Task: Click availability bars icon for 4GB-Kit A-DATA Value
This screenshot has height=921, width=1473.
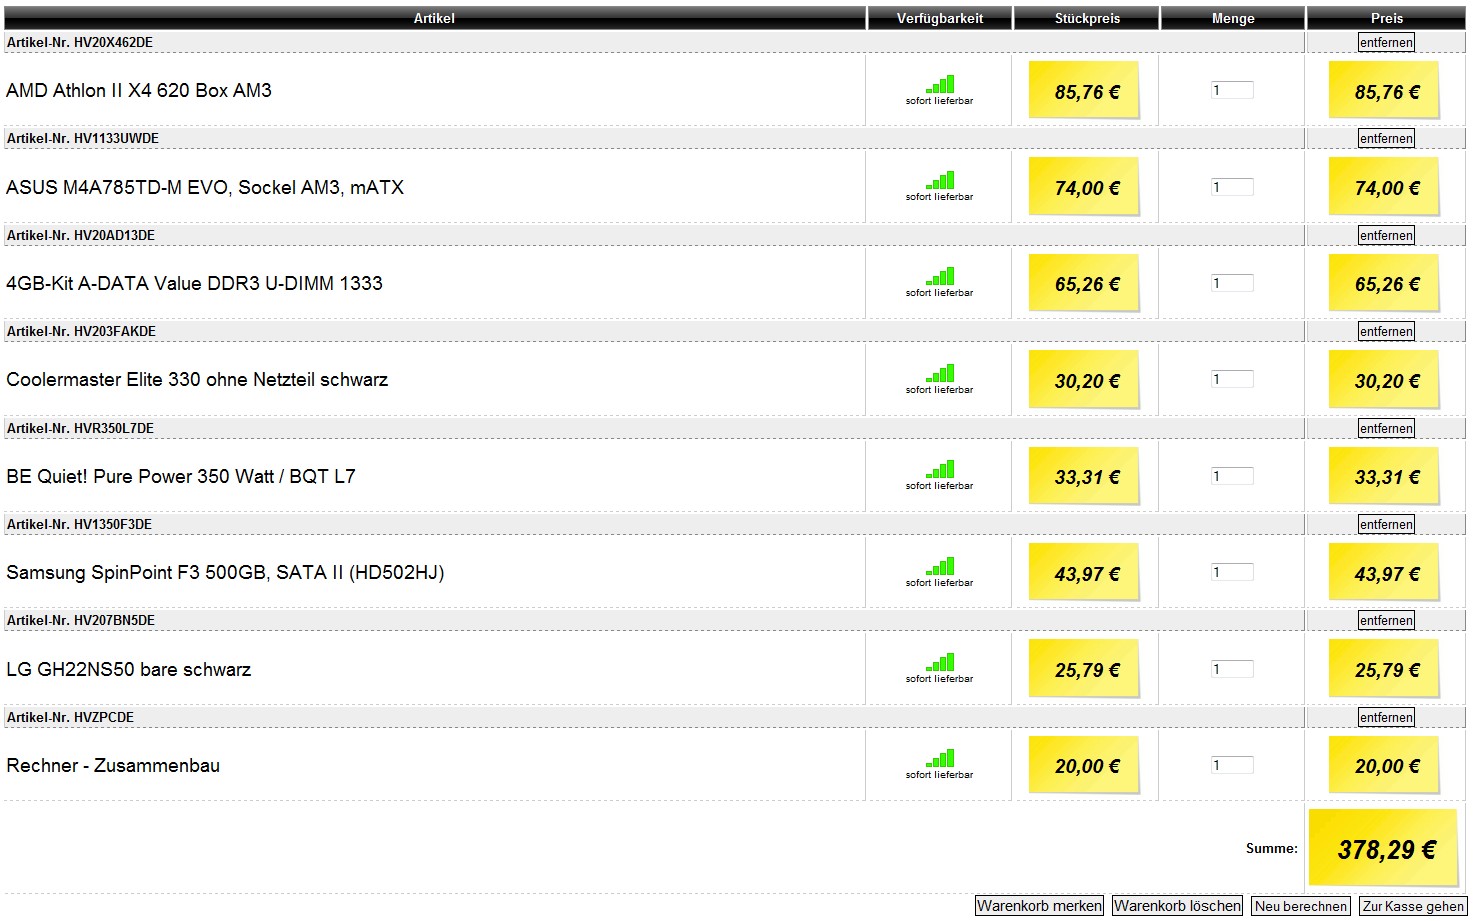Action: point(940,276)
